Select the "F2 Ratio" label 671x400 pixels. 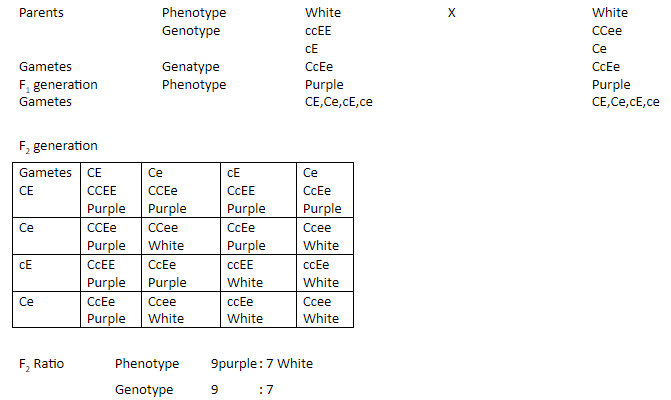[41, 363]
